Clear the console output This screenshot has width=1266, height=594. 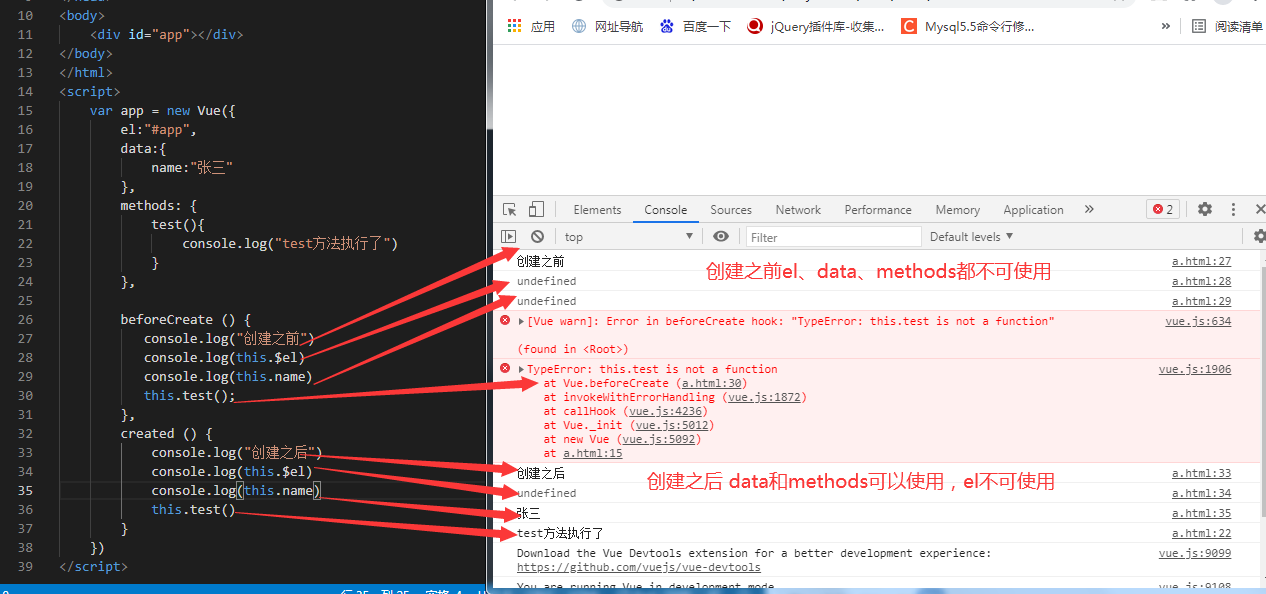click(x=537, y=236)
